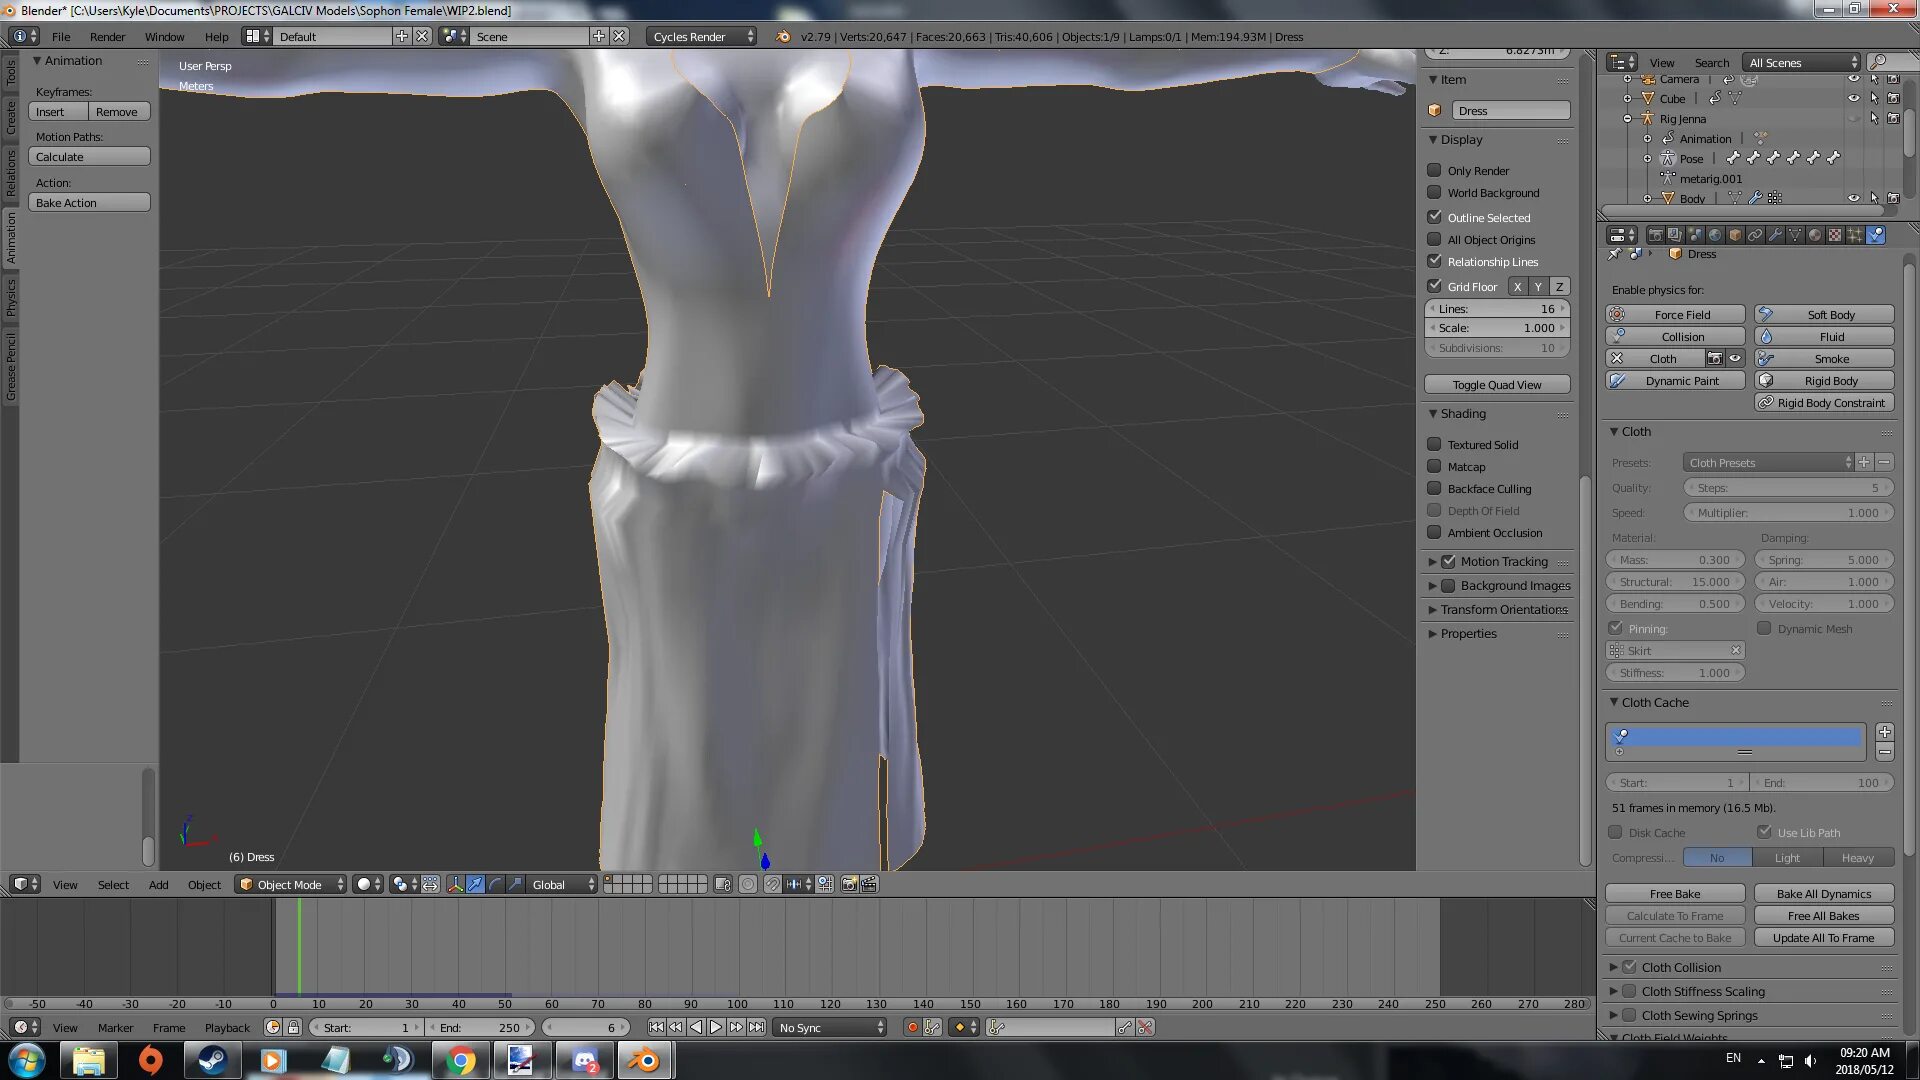
Task: Click the Mass value slider
Action: pos(1674,560)
